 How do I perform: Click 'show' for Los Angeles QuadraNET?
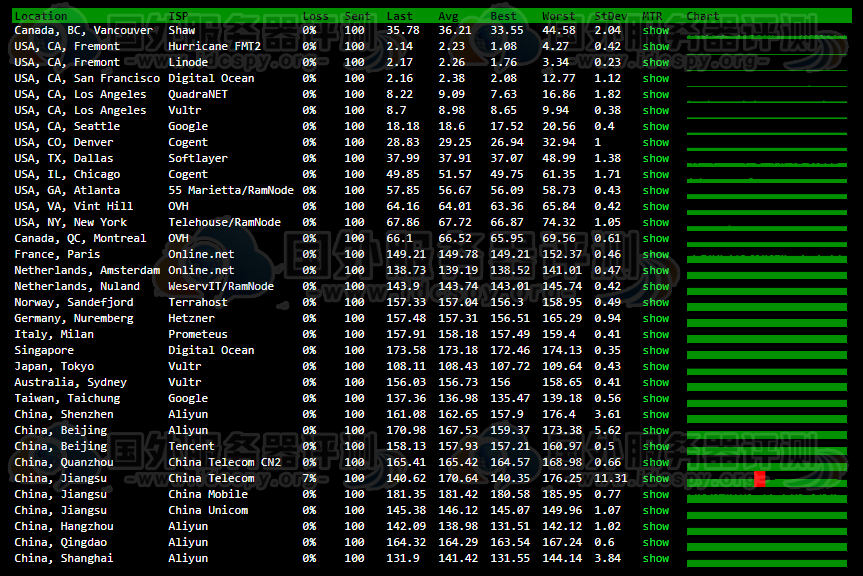click(x=656, y=94)
